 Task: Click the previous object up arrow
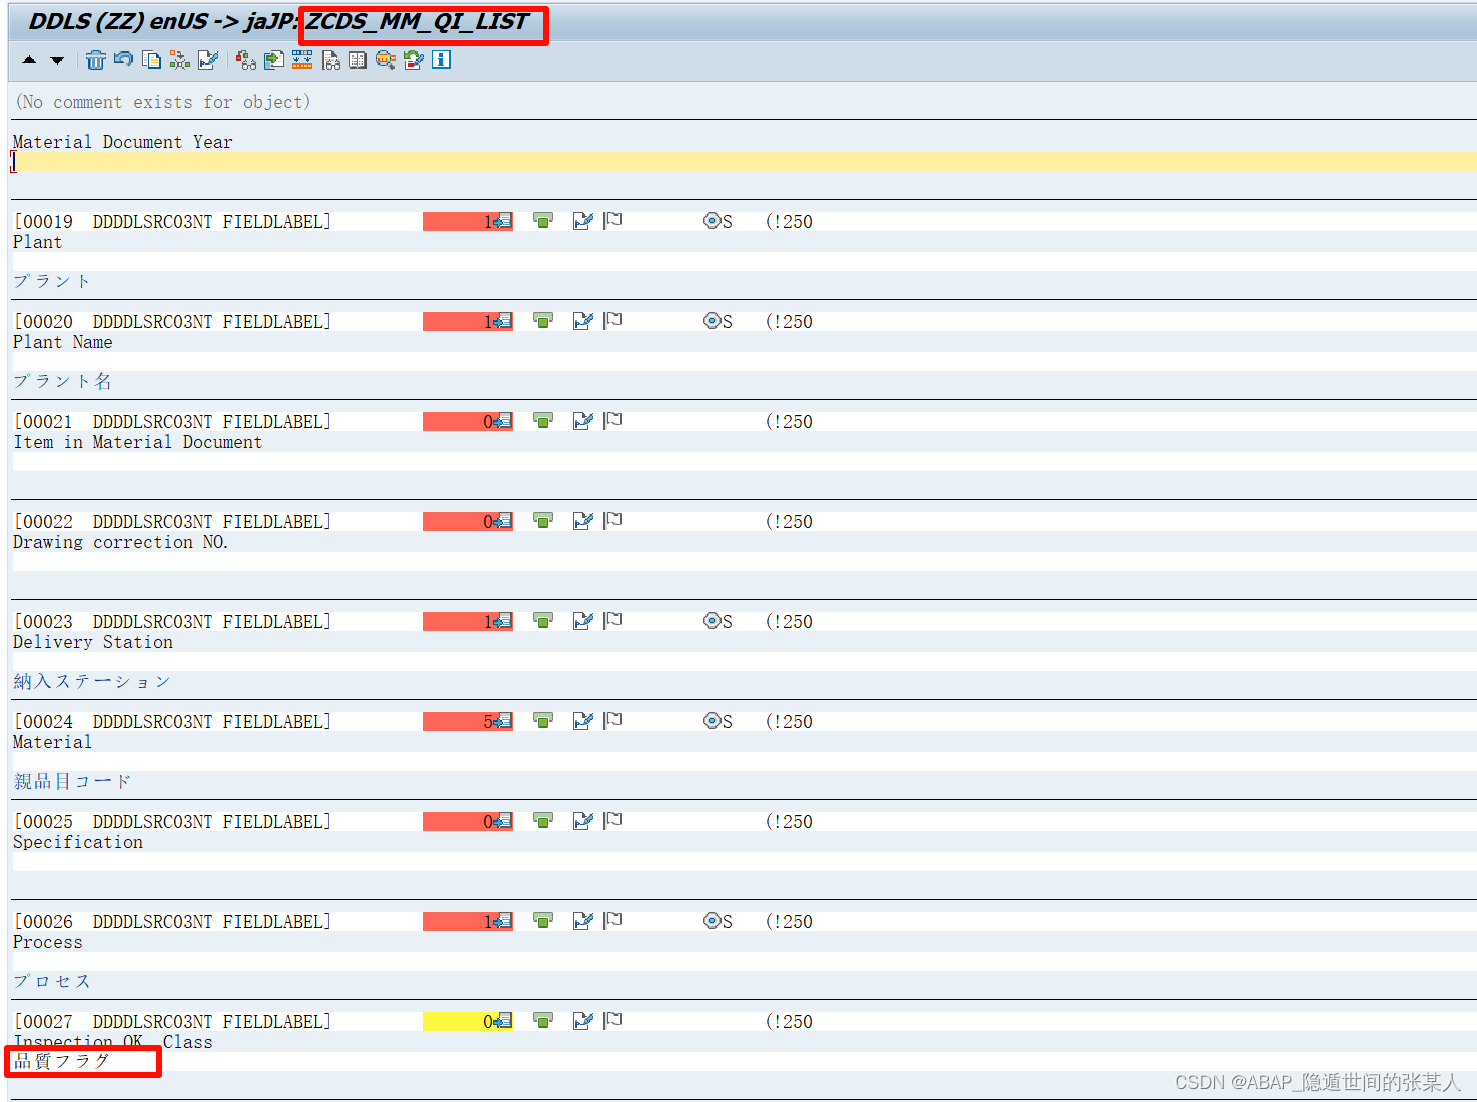(x=29, y=60)
